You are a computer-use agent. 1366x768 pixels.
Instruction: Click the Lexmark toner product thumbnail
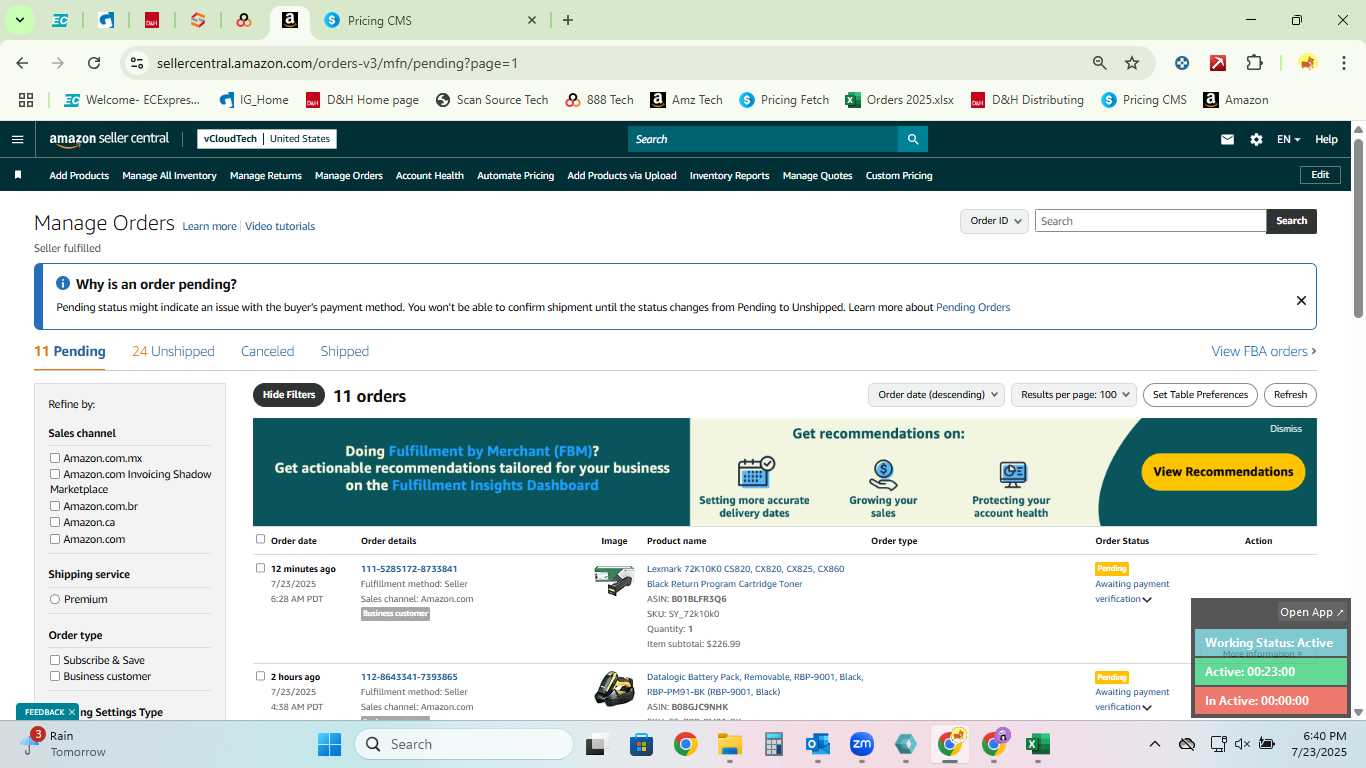click(x=613, y=581)
